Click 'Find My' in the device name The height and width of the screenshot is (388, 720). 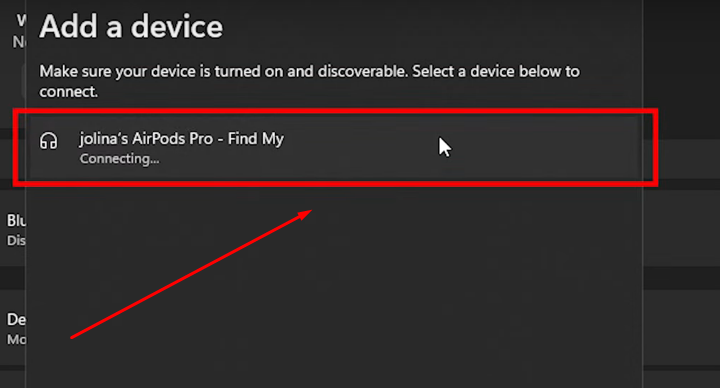[x=256, y=139]
